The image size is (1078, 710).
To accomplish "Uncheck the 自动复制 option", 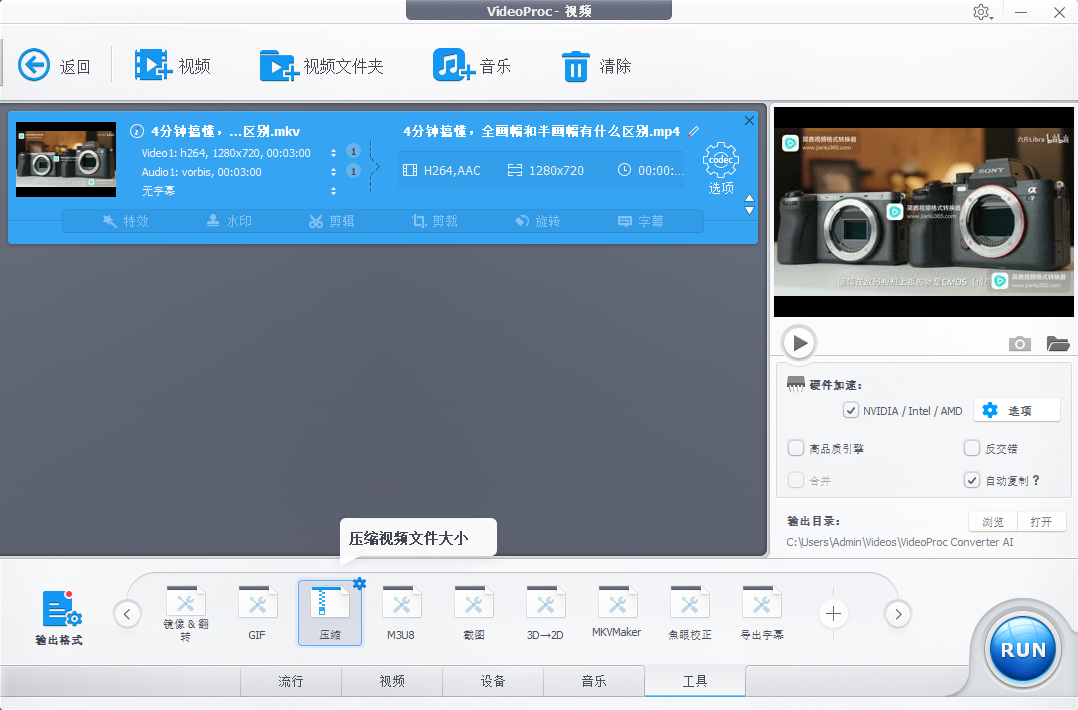I will (971, 480).
